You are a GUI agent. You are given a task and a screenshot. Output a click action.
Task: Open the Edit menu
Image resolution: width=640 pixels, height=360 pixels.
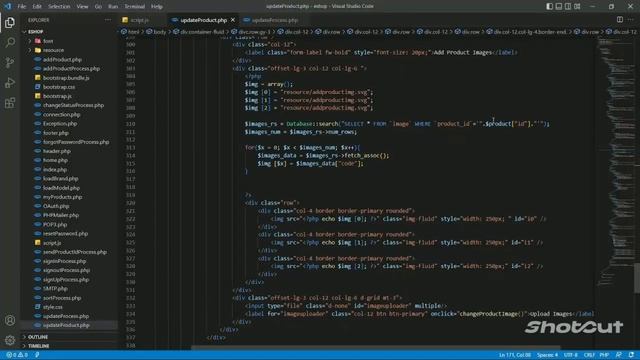(37, 6)
